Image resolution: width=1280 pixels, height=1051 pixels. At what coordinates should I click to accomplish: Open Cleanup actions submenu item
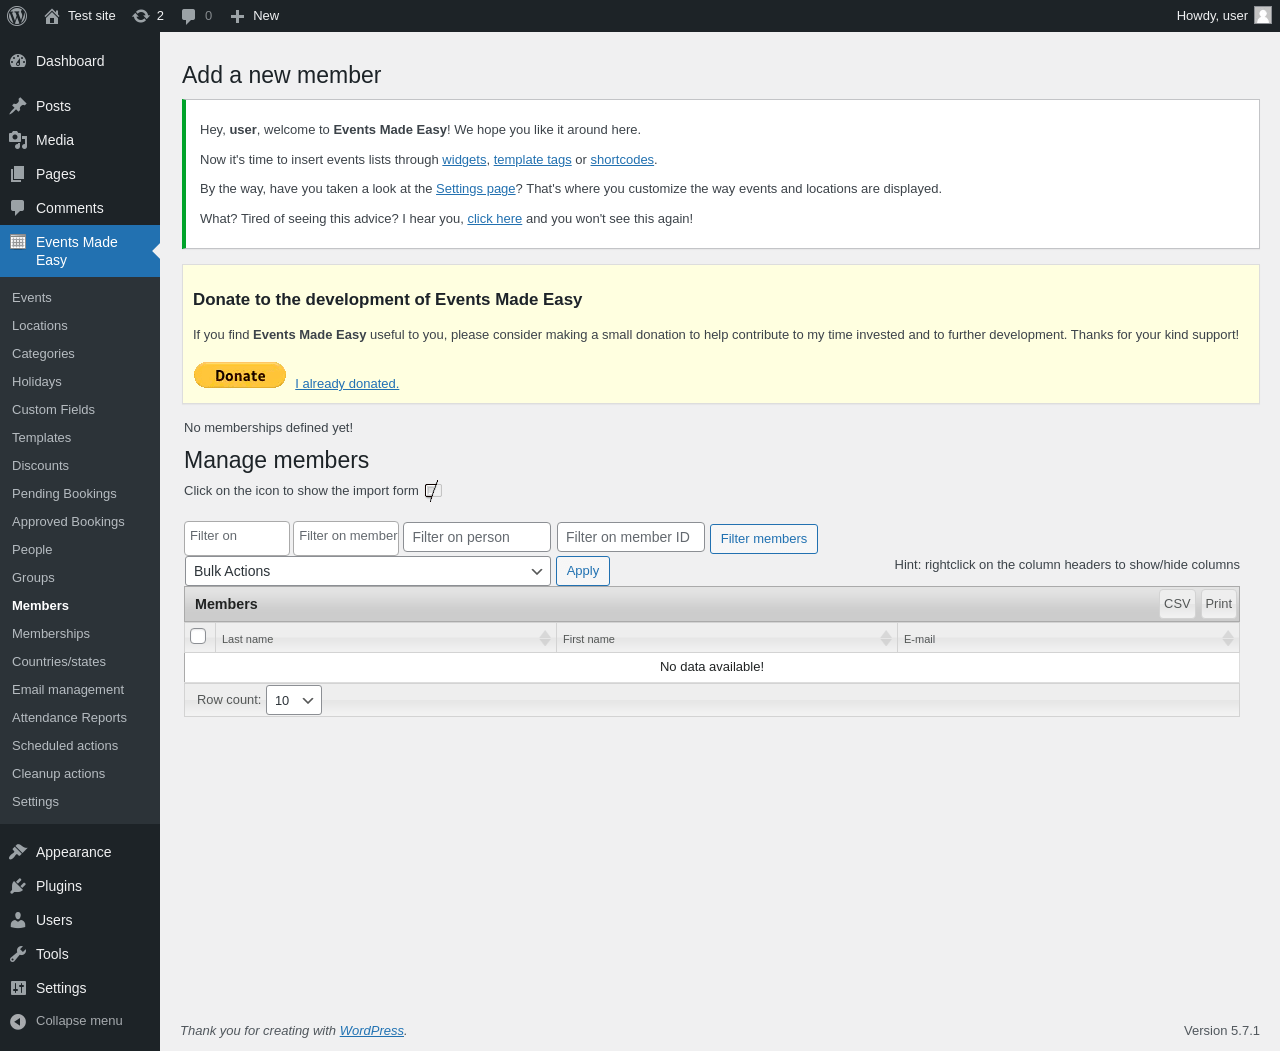point(58,774)
